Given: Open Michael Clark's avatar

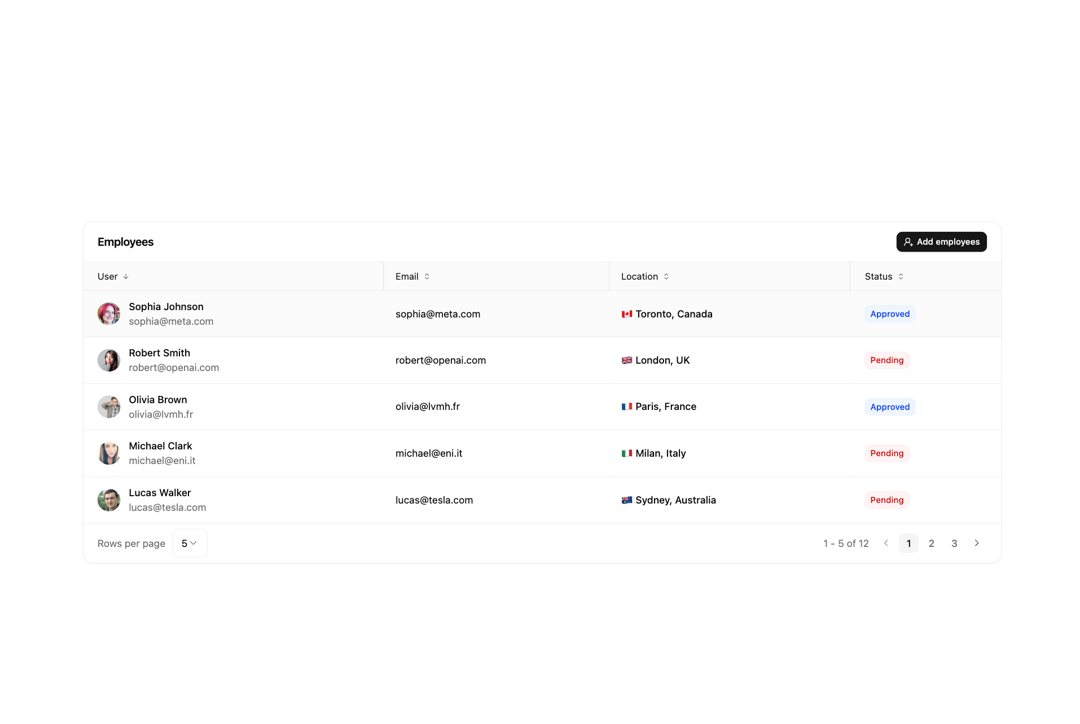Looking at the screenshot, I should coord(109,453).
